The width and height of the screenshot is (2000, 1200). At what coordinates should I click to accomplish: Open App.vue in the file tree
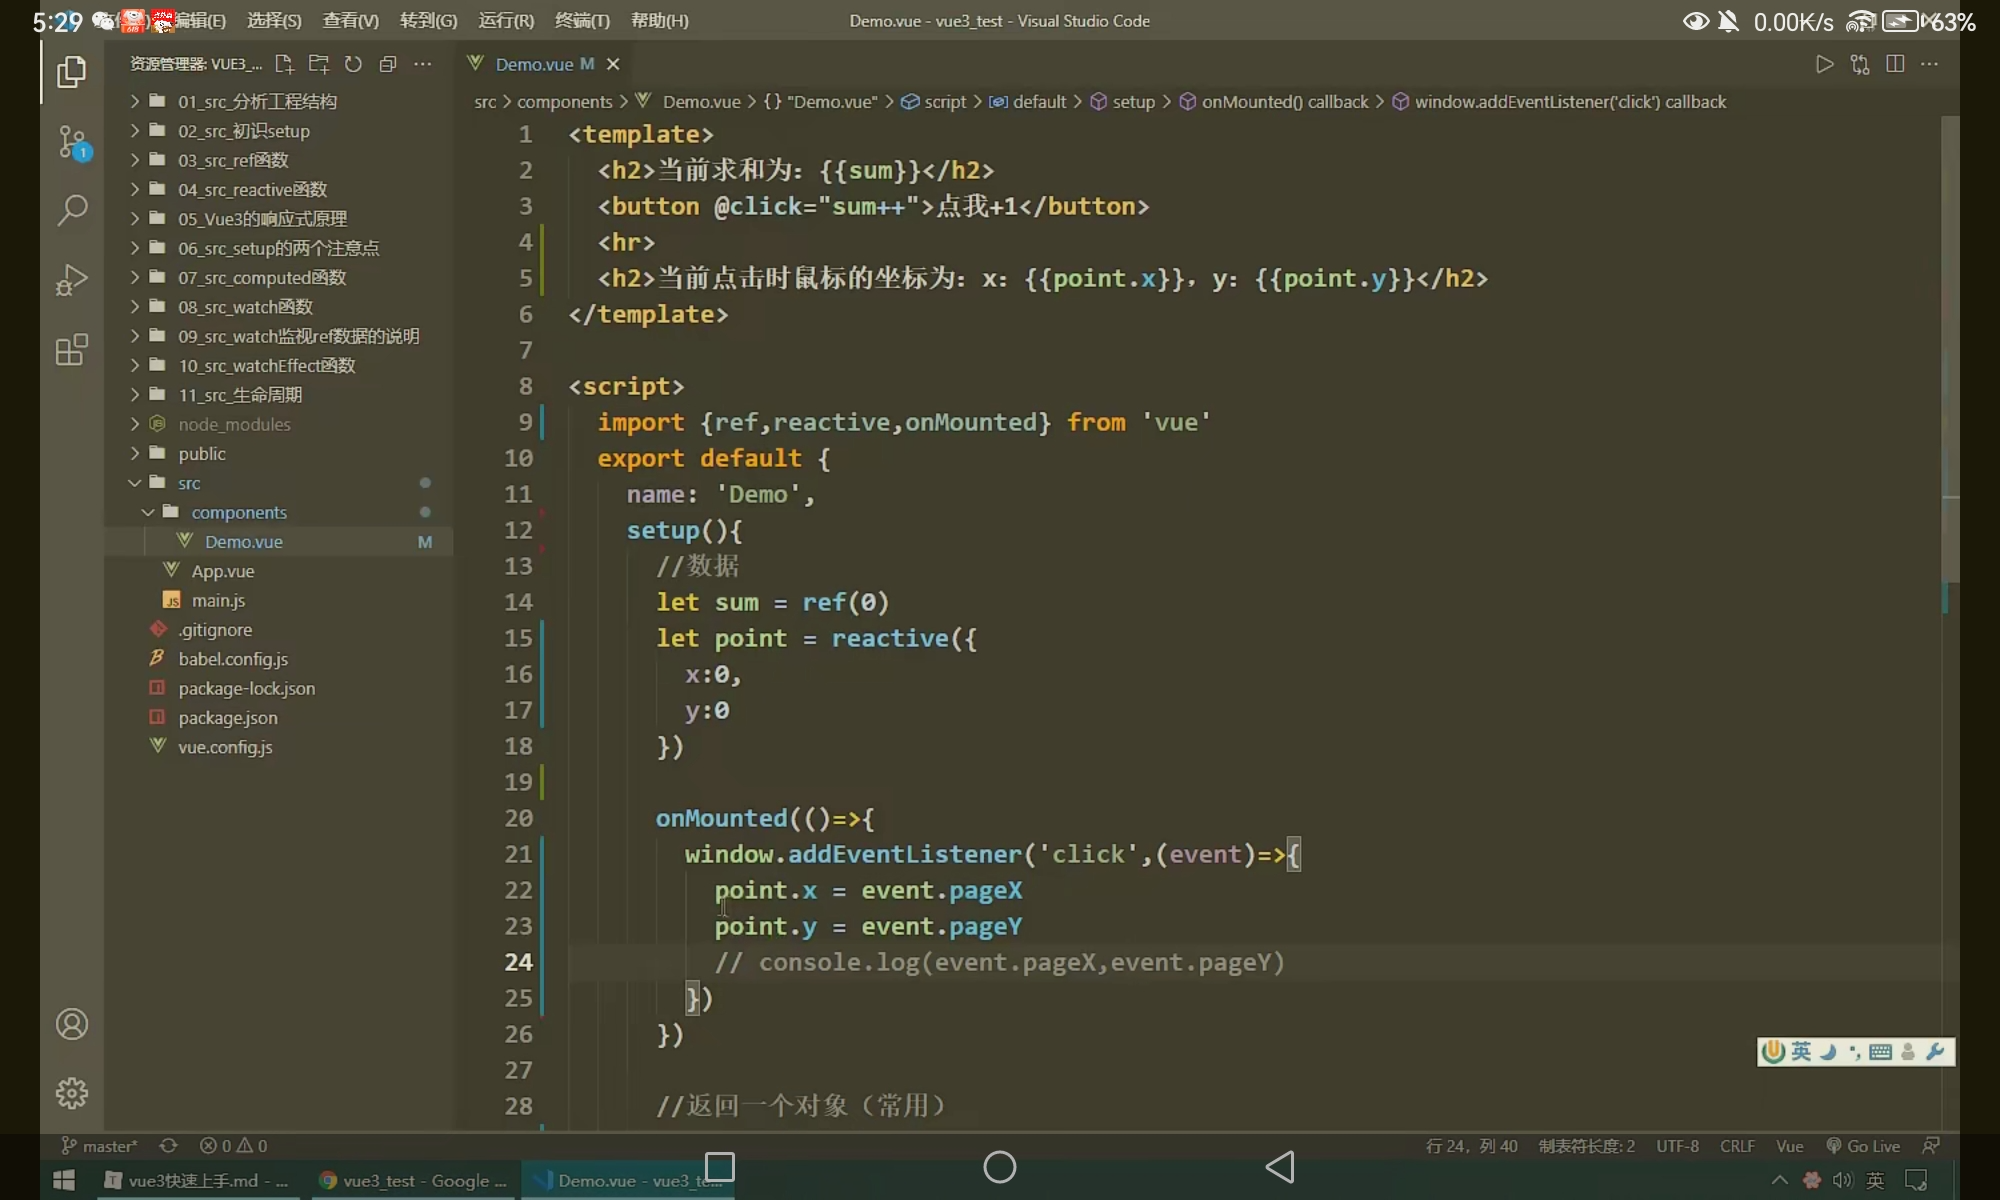(222, 571)
